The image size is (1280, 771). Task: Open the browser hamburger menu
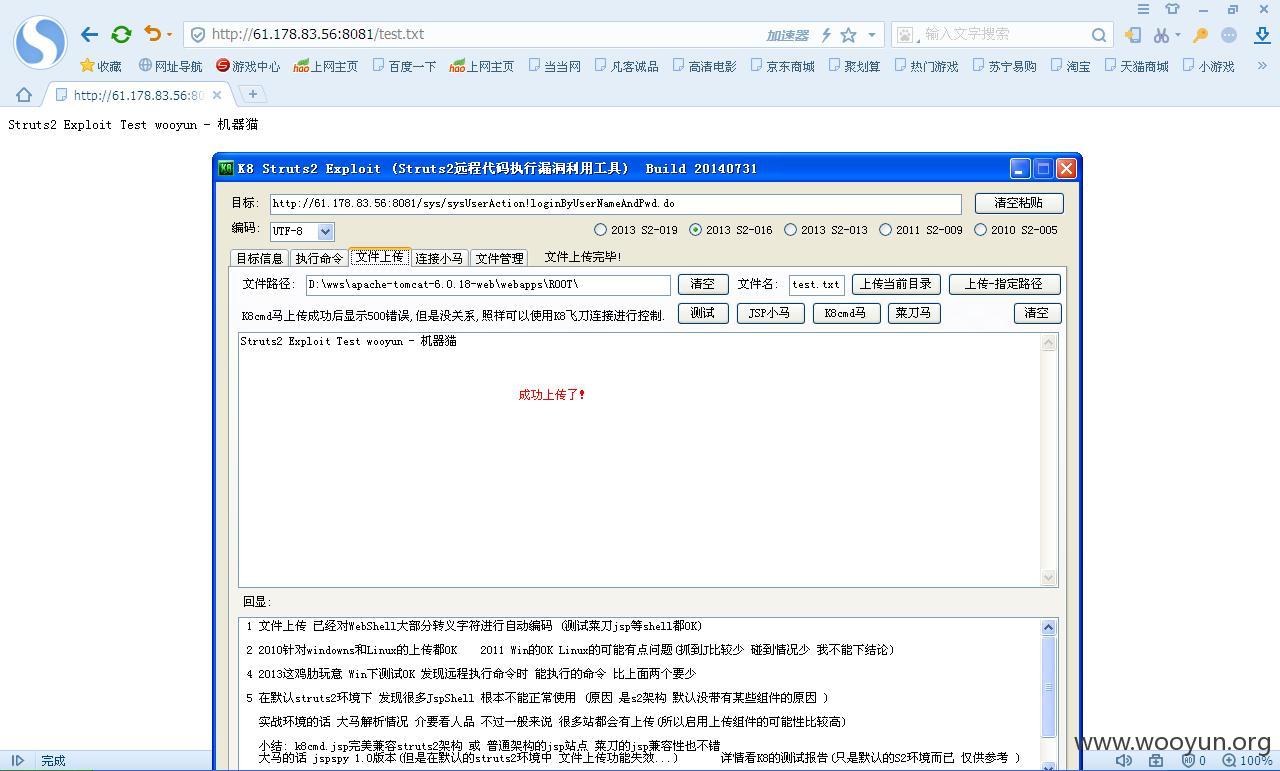1143,9
